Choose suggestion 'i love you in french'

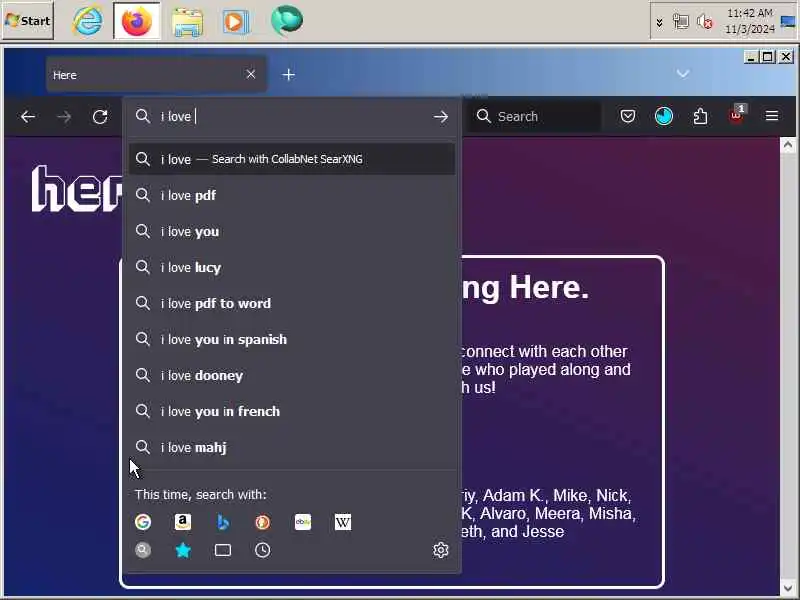[x=291, y=411]
